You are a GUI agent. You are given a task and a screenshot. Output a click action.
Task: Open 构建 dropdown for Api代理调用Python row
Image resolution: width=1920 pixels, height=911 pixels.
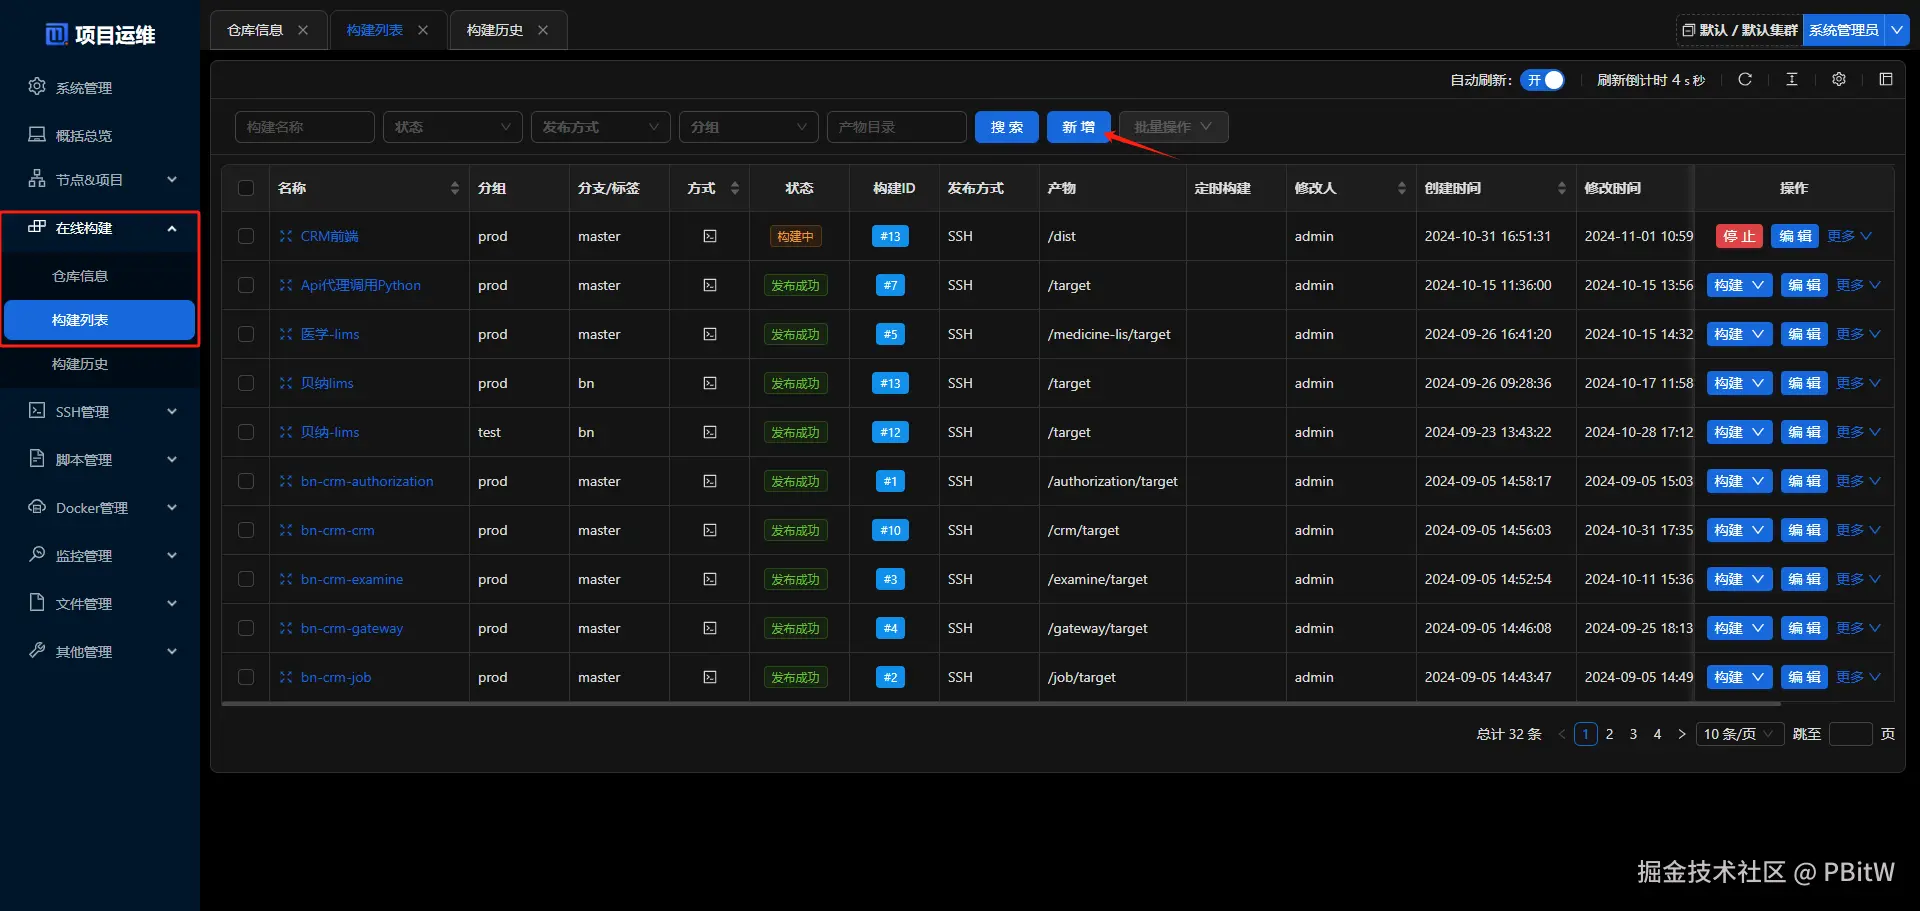[x=1739, y=285]
